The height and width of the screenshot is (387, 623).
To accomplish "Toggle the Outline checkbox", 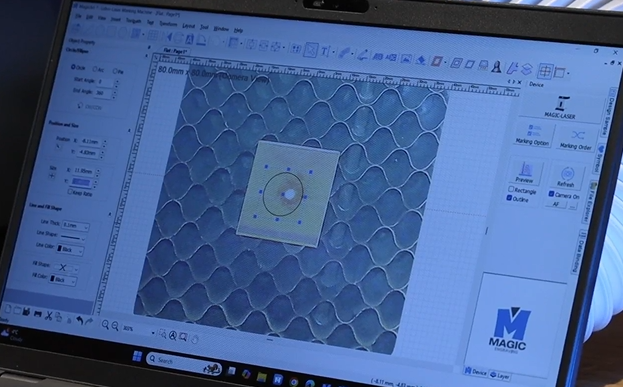I will click(x=509, y=198).
